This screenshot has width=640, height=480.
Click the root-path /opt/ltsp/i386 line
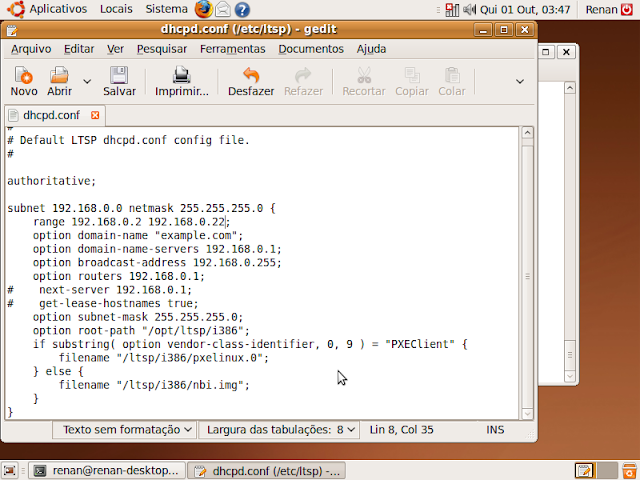(x=141, y=331)
